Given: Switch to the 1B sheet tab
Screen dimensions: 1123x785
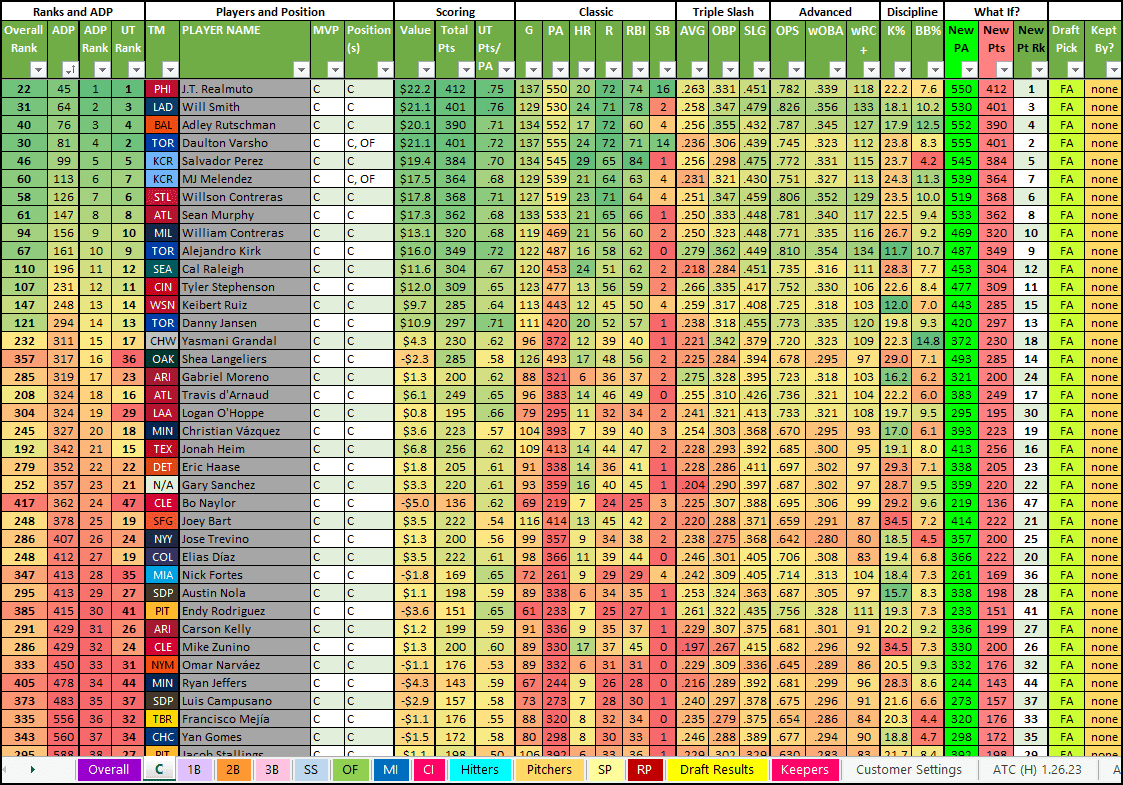Looking at the screenshot, I should [194, 770].
